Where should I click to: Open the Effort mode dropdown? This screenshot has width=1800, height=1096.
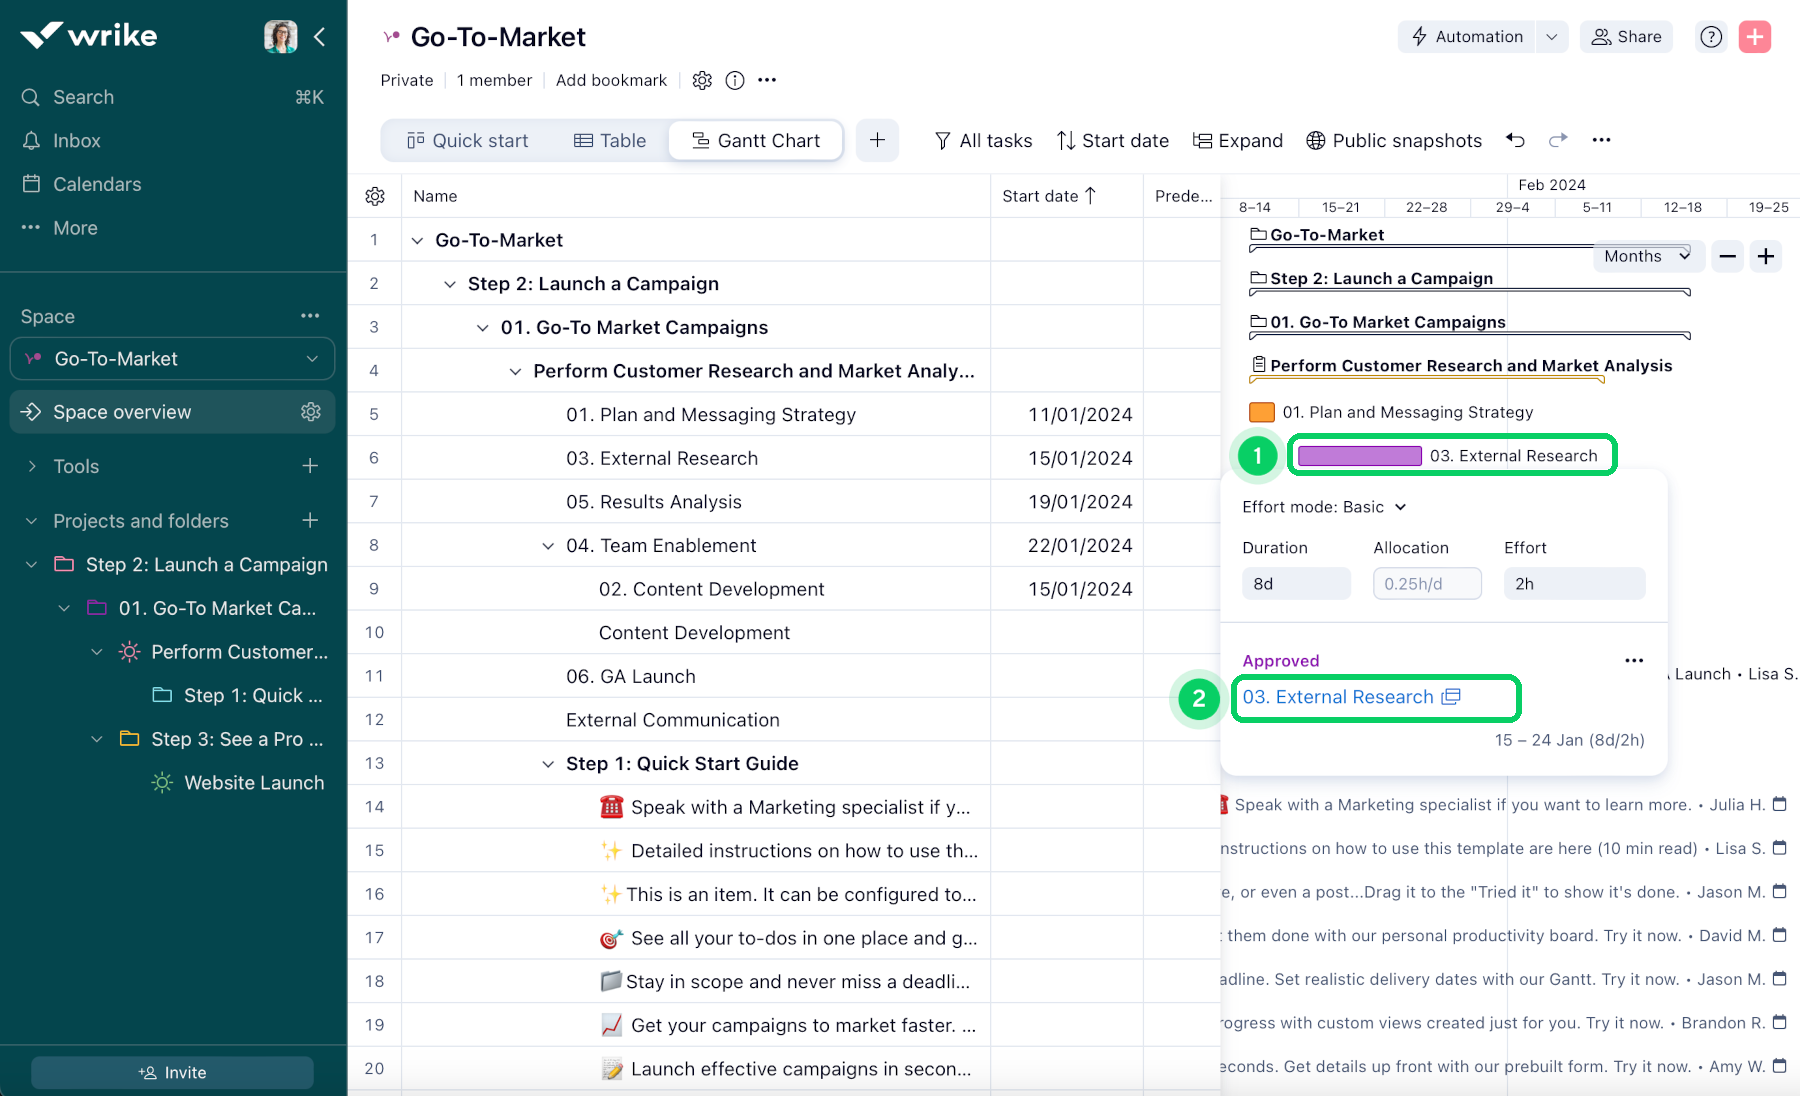point(1324,507)
